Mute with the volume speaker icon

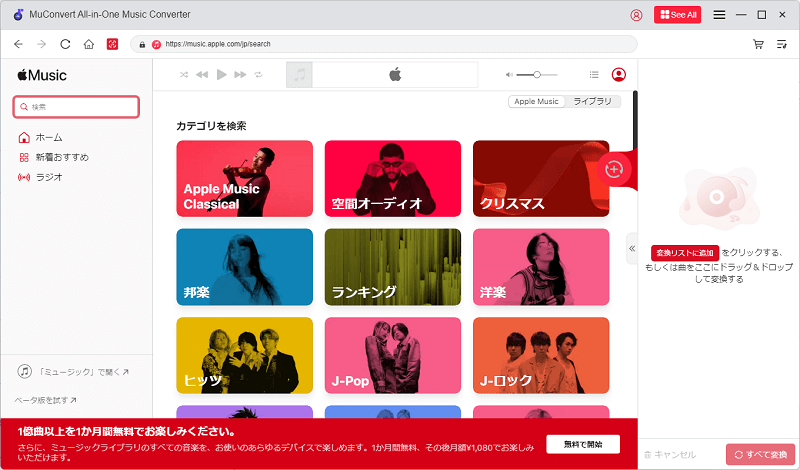pyautogui.click(x=509, y=75)
